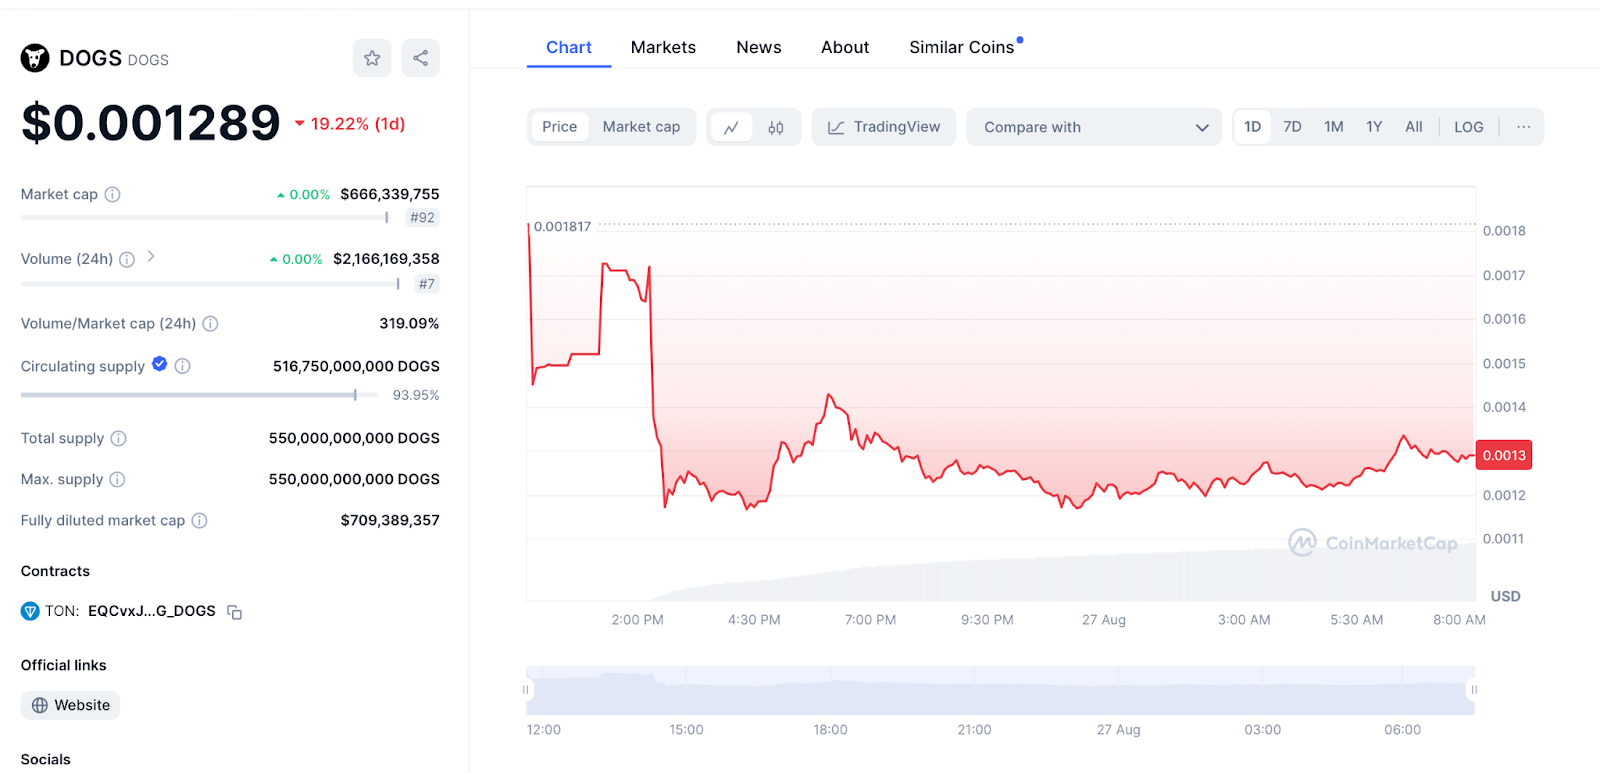
Task: Open Fully diluted market cap info icon
Action: click(199, 520)
